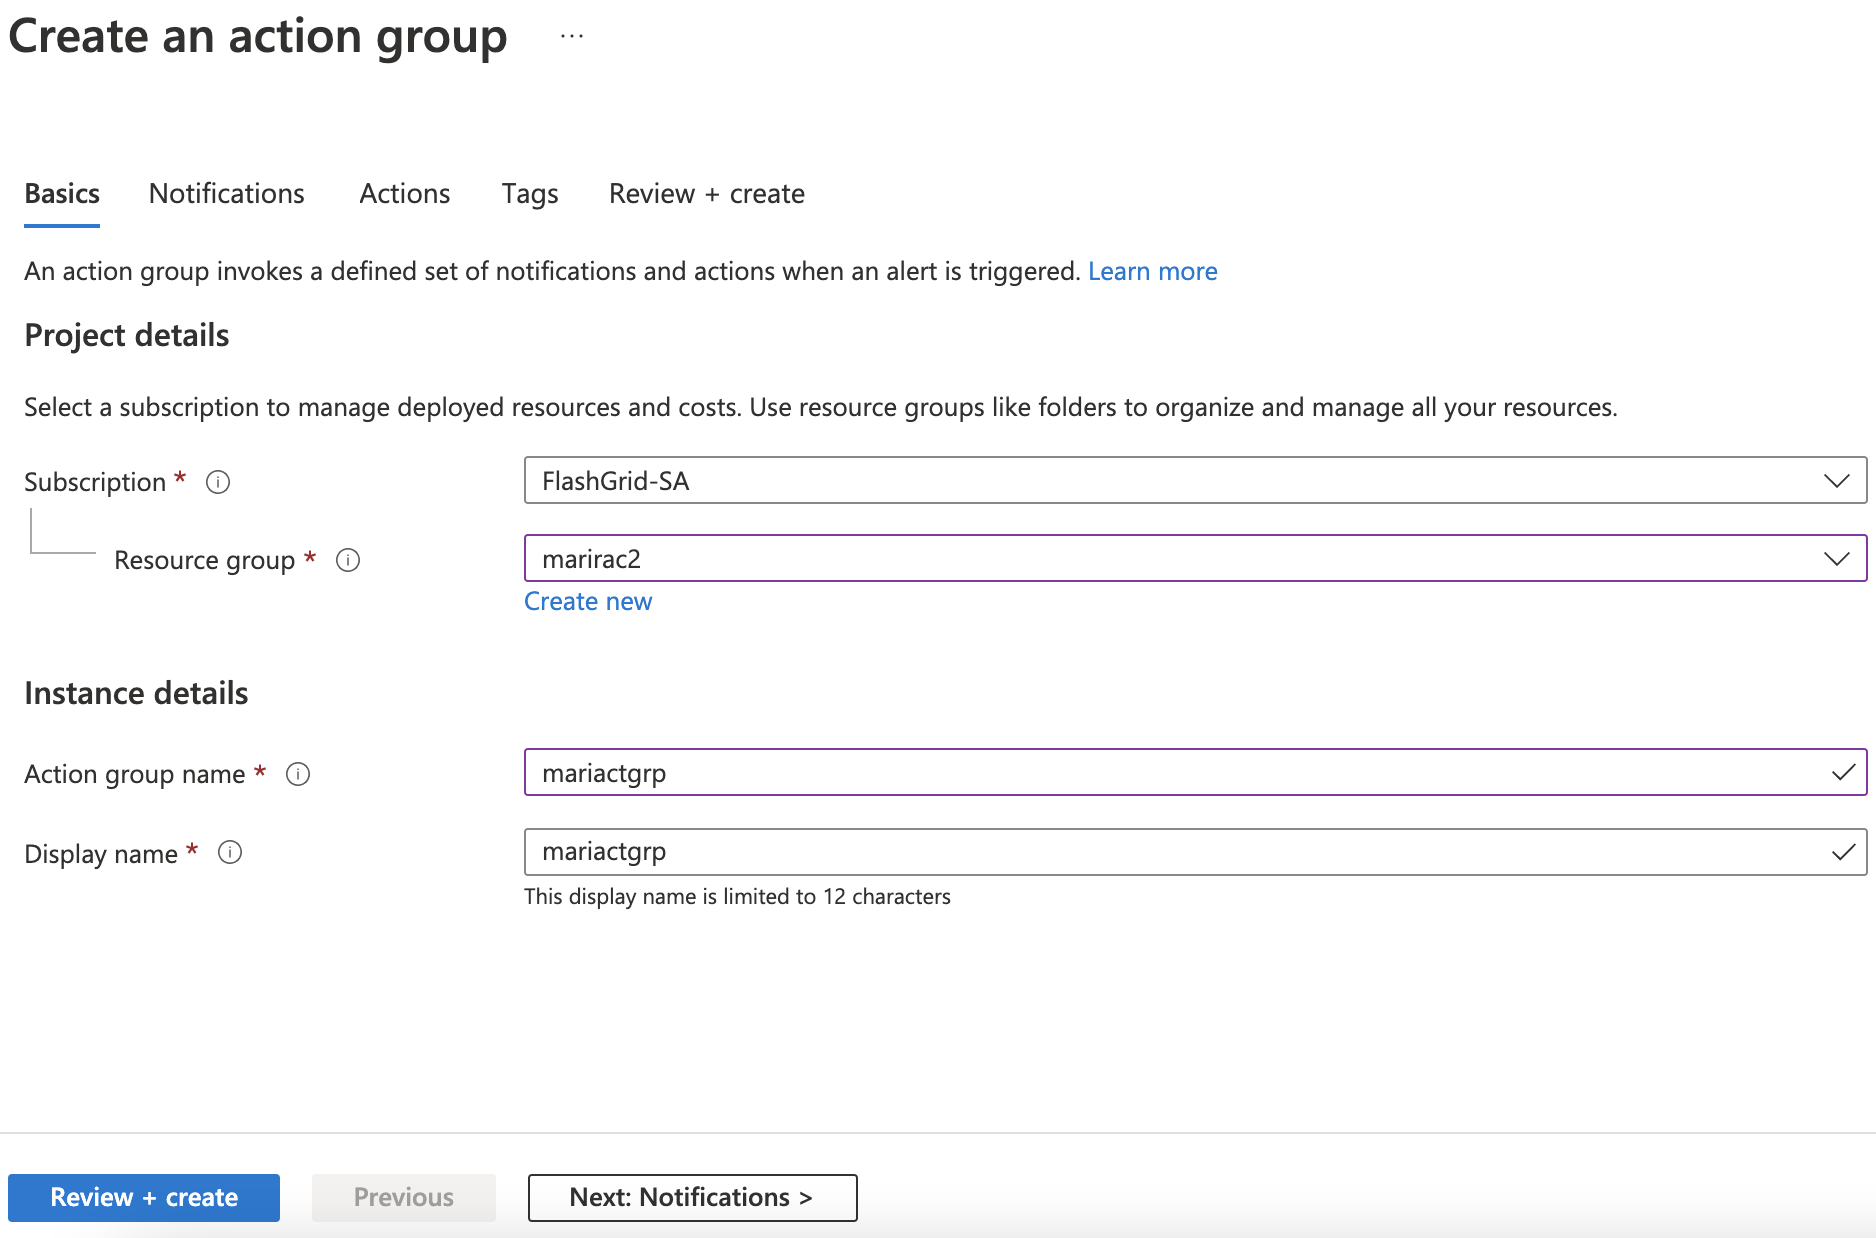Click the blue Review + create button
This screenshot has height=1238, width=1876.
144,1197
